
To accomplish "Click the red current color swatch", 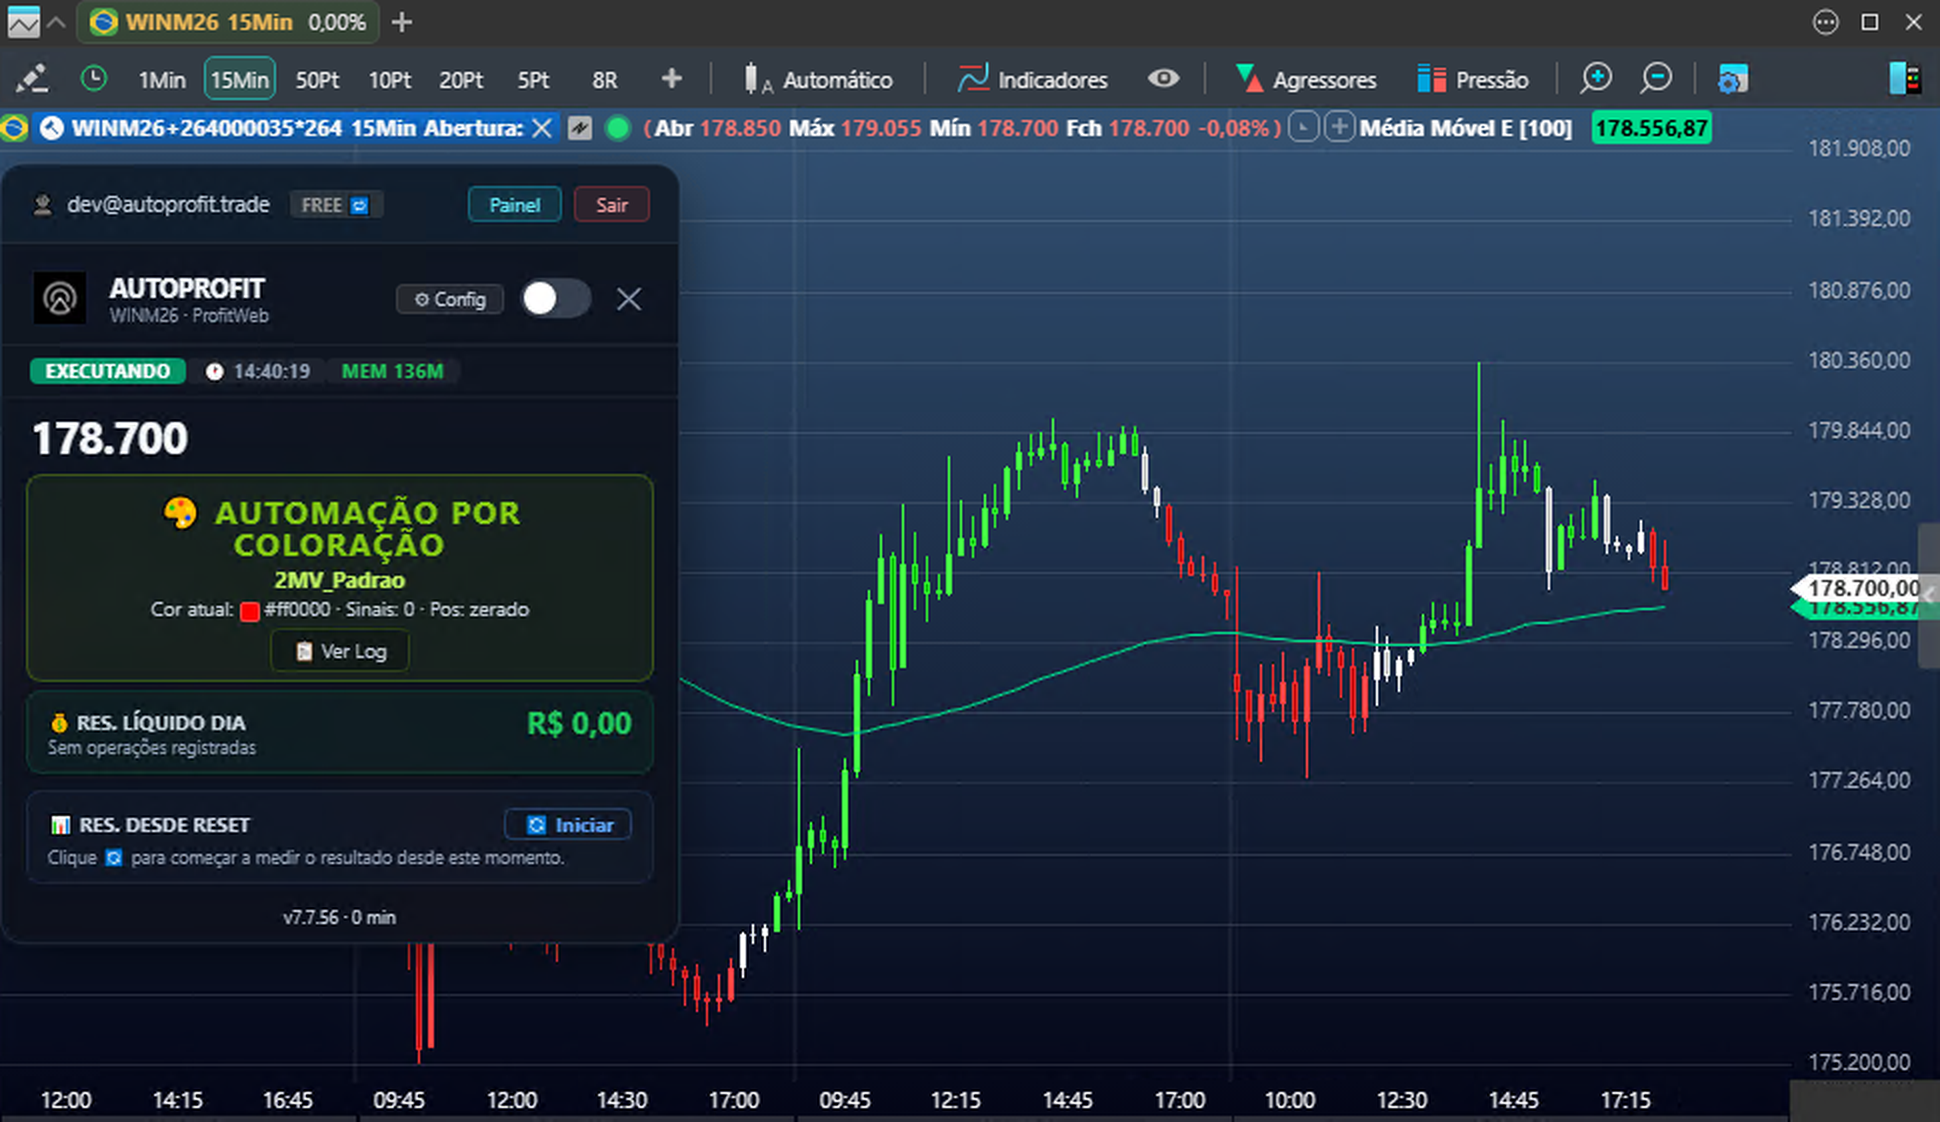I will point(250,611).
